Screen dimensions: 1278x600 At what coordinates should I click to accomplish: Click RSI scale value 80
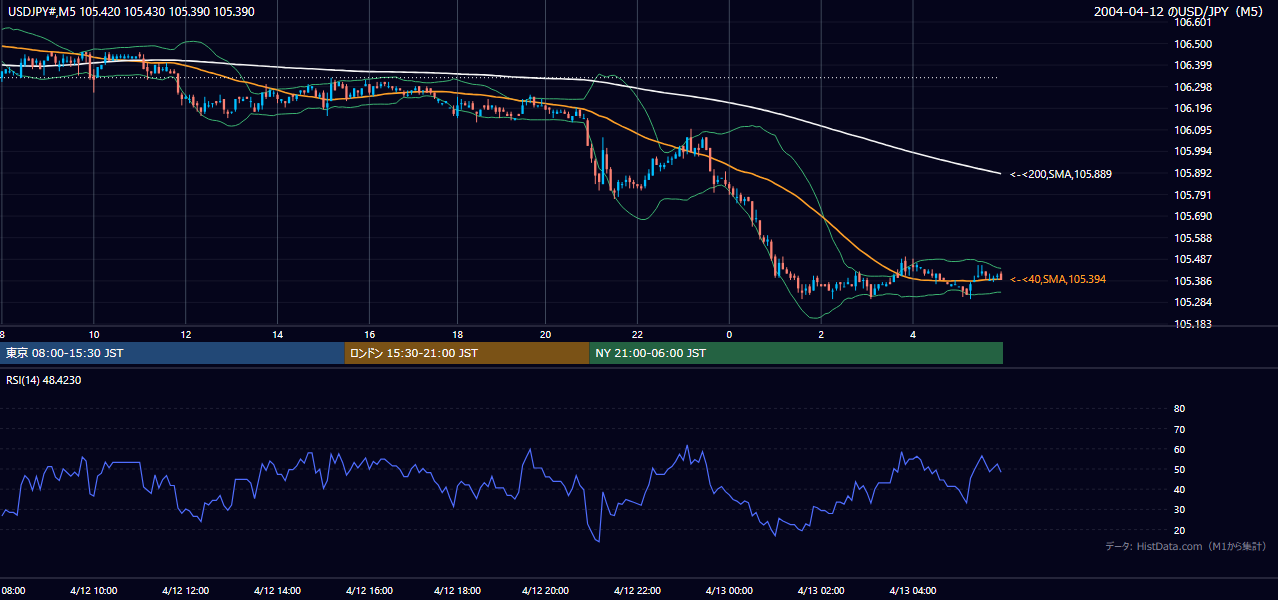(1179, 409)
